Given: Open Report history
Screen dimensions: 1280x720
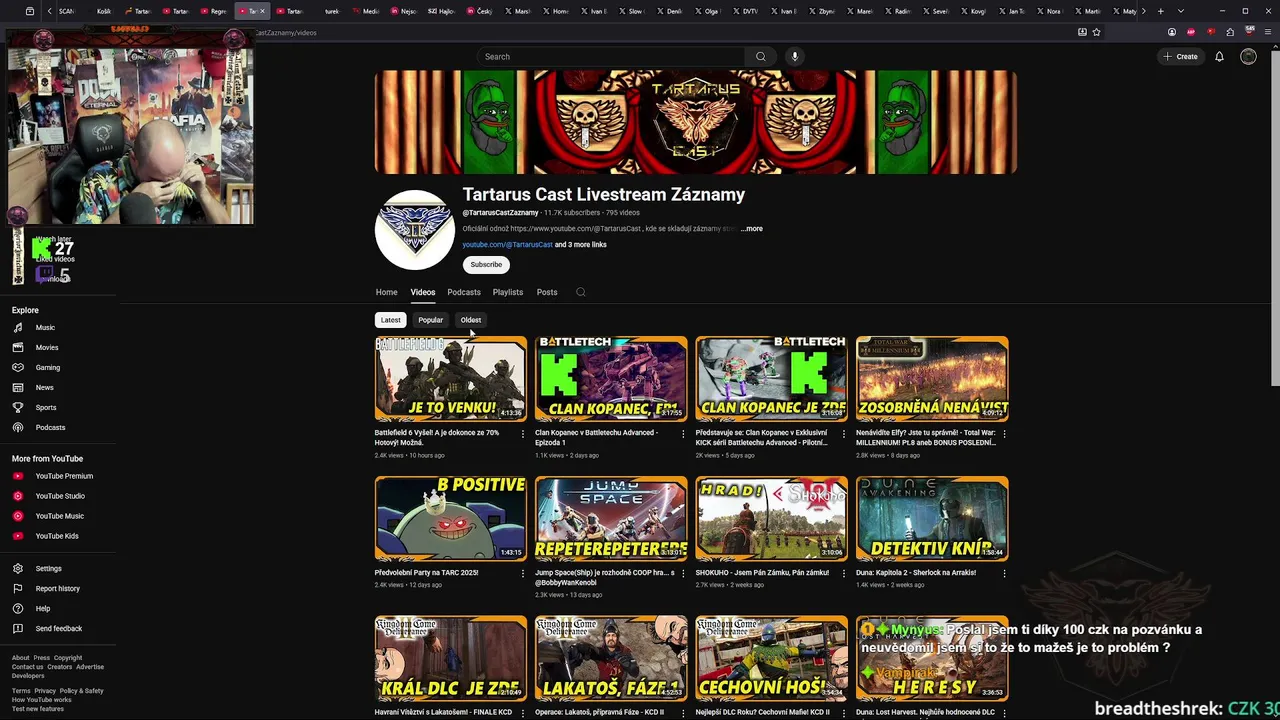Looking at the screenshot, I should (58, 589).
